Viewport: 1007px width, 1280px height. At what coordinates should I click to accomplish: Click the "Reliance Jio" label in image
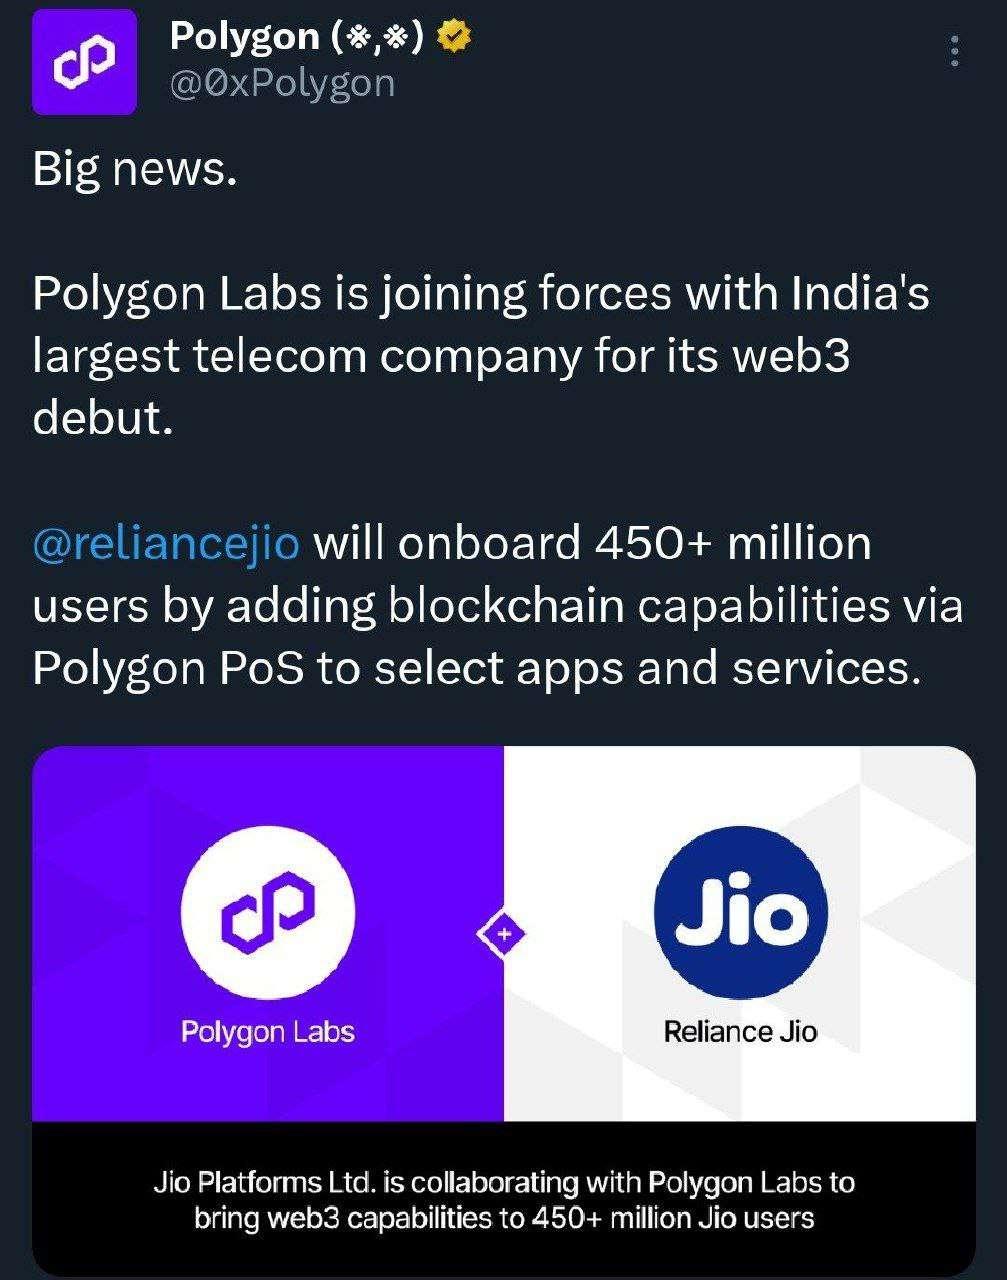pos(740,1031)
